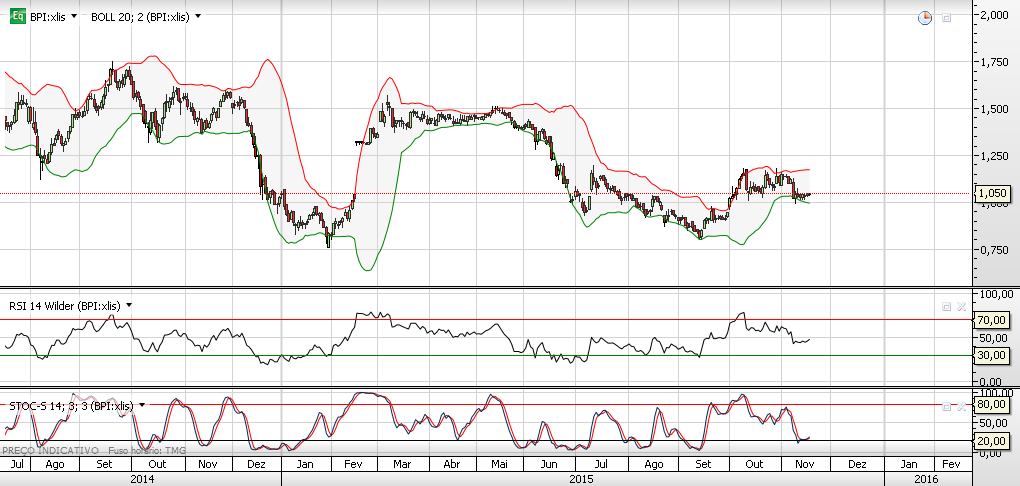Expand the BOLL 20; 2 indicator menu
This screenshot has width=1020, height=486.
(x=198, y=17)
